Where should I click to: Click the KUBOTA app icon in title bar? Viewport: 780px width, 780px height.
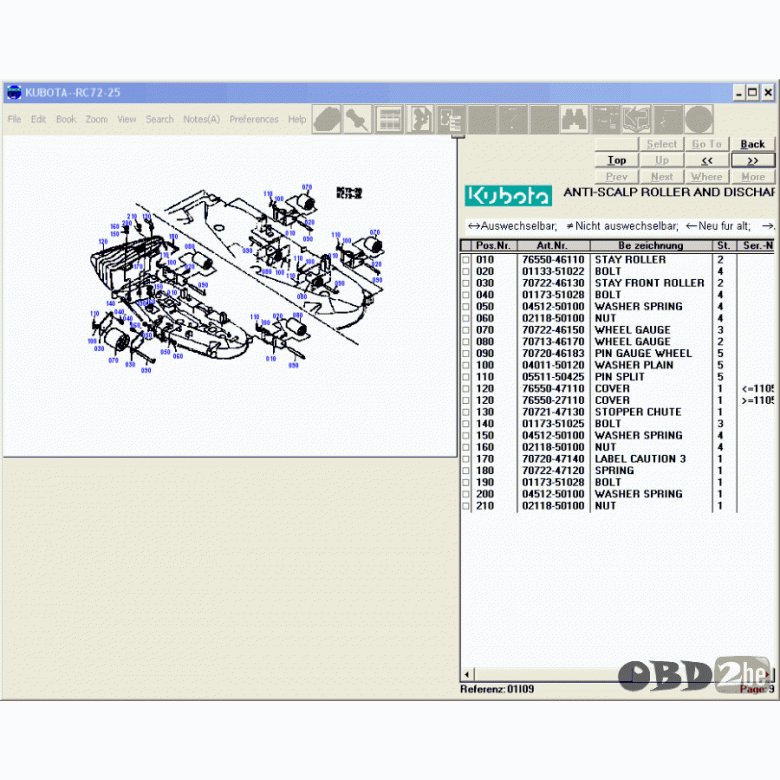pos(13,92)
